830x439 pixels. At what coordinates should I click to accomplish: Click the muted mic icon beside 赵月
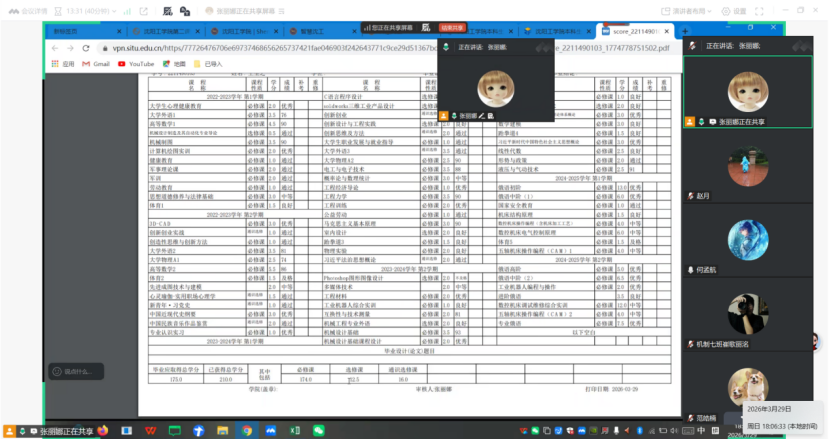691,196
